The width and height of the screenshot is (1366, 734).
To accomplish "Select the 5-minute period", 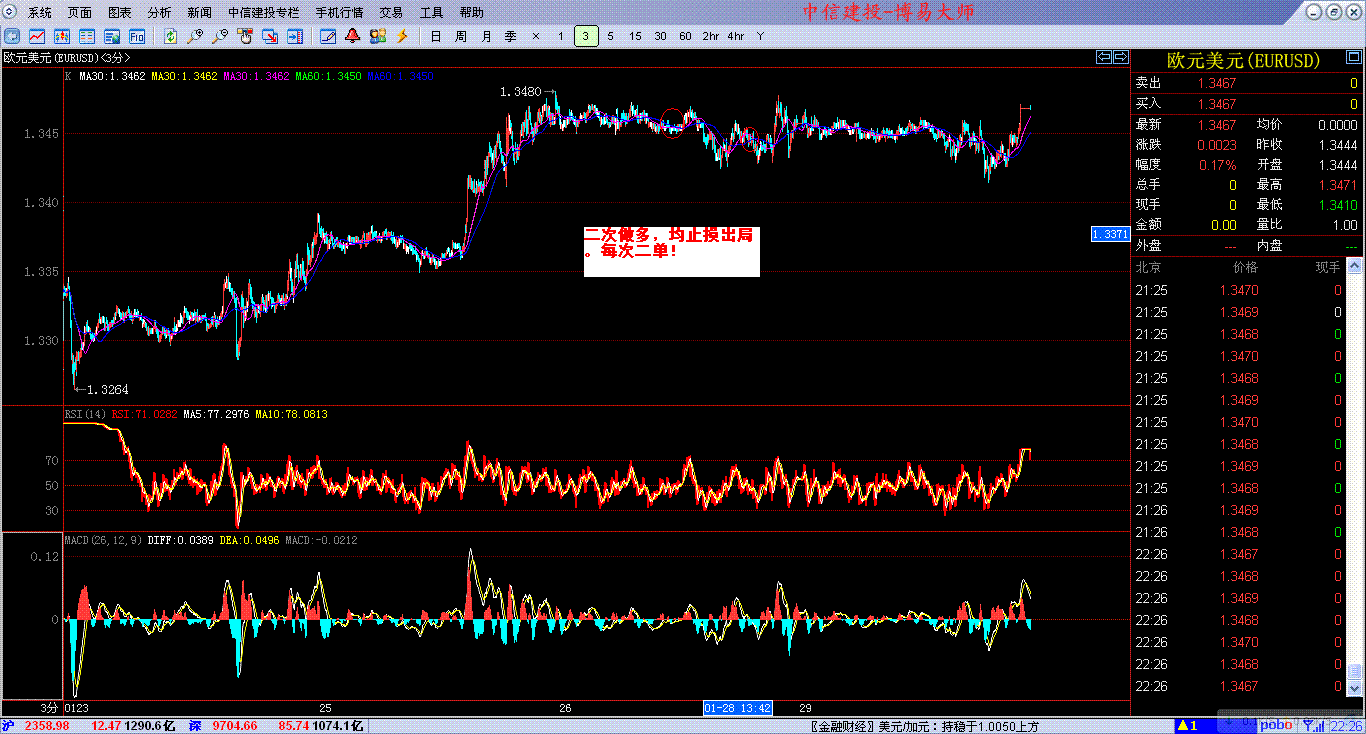I will point(610,36).
